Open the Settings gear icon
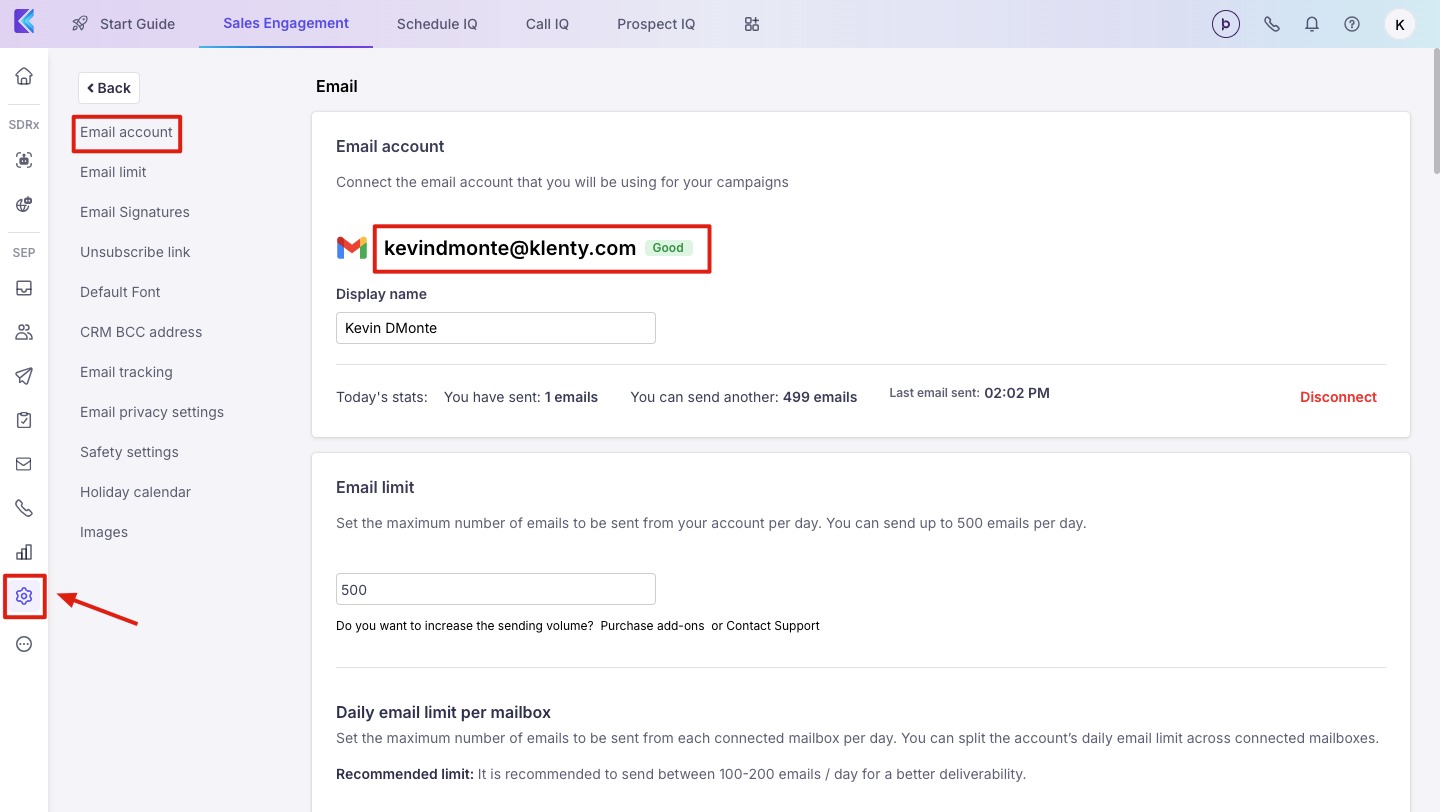Viewport: 1440px width, 812px height. [24, 597]
